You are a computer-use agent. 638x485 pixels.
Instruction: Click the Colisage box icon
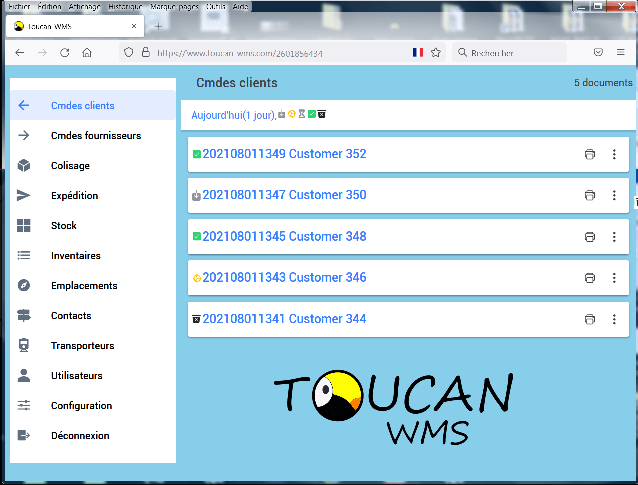click(24, 166)
